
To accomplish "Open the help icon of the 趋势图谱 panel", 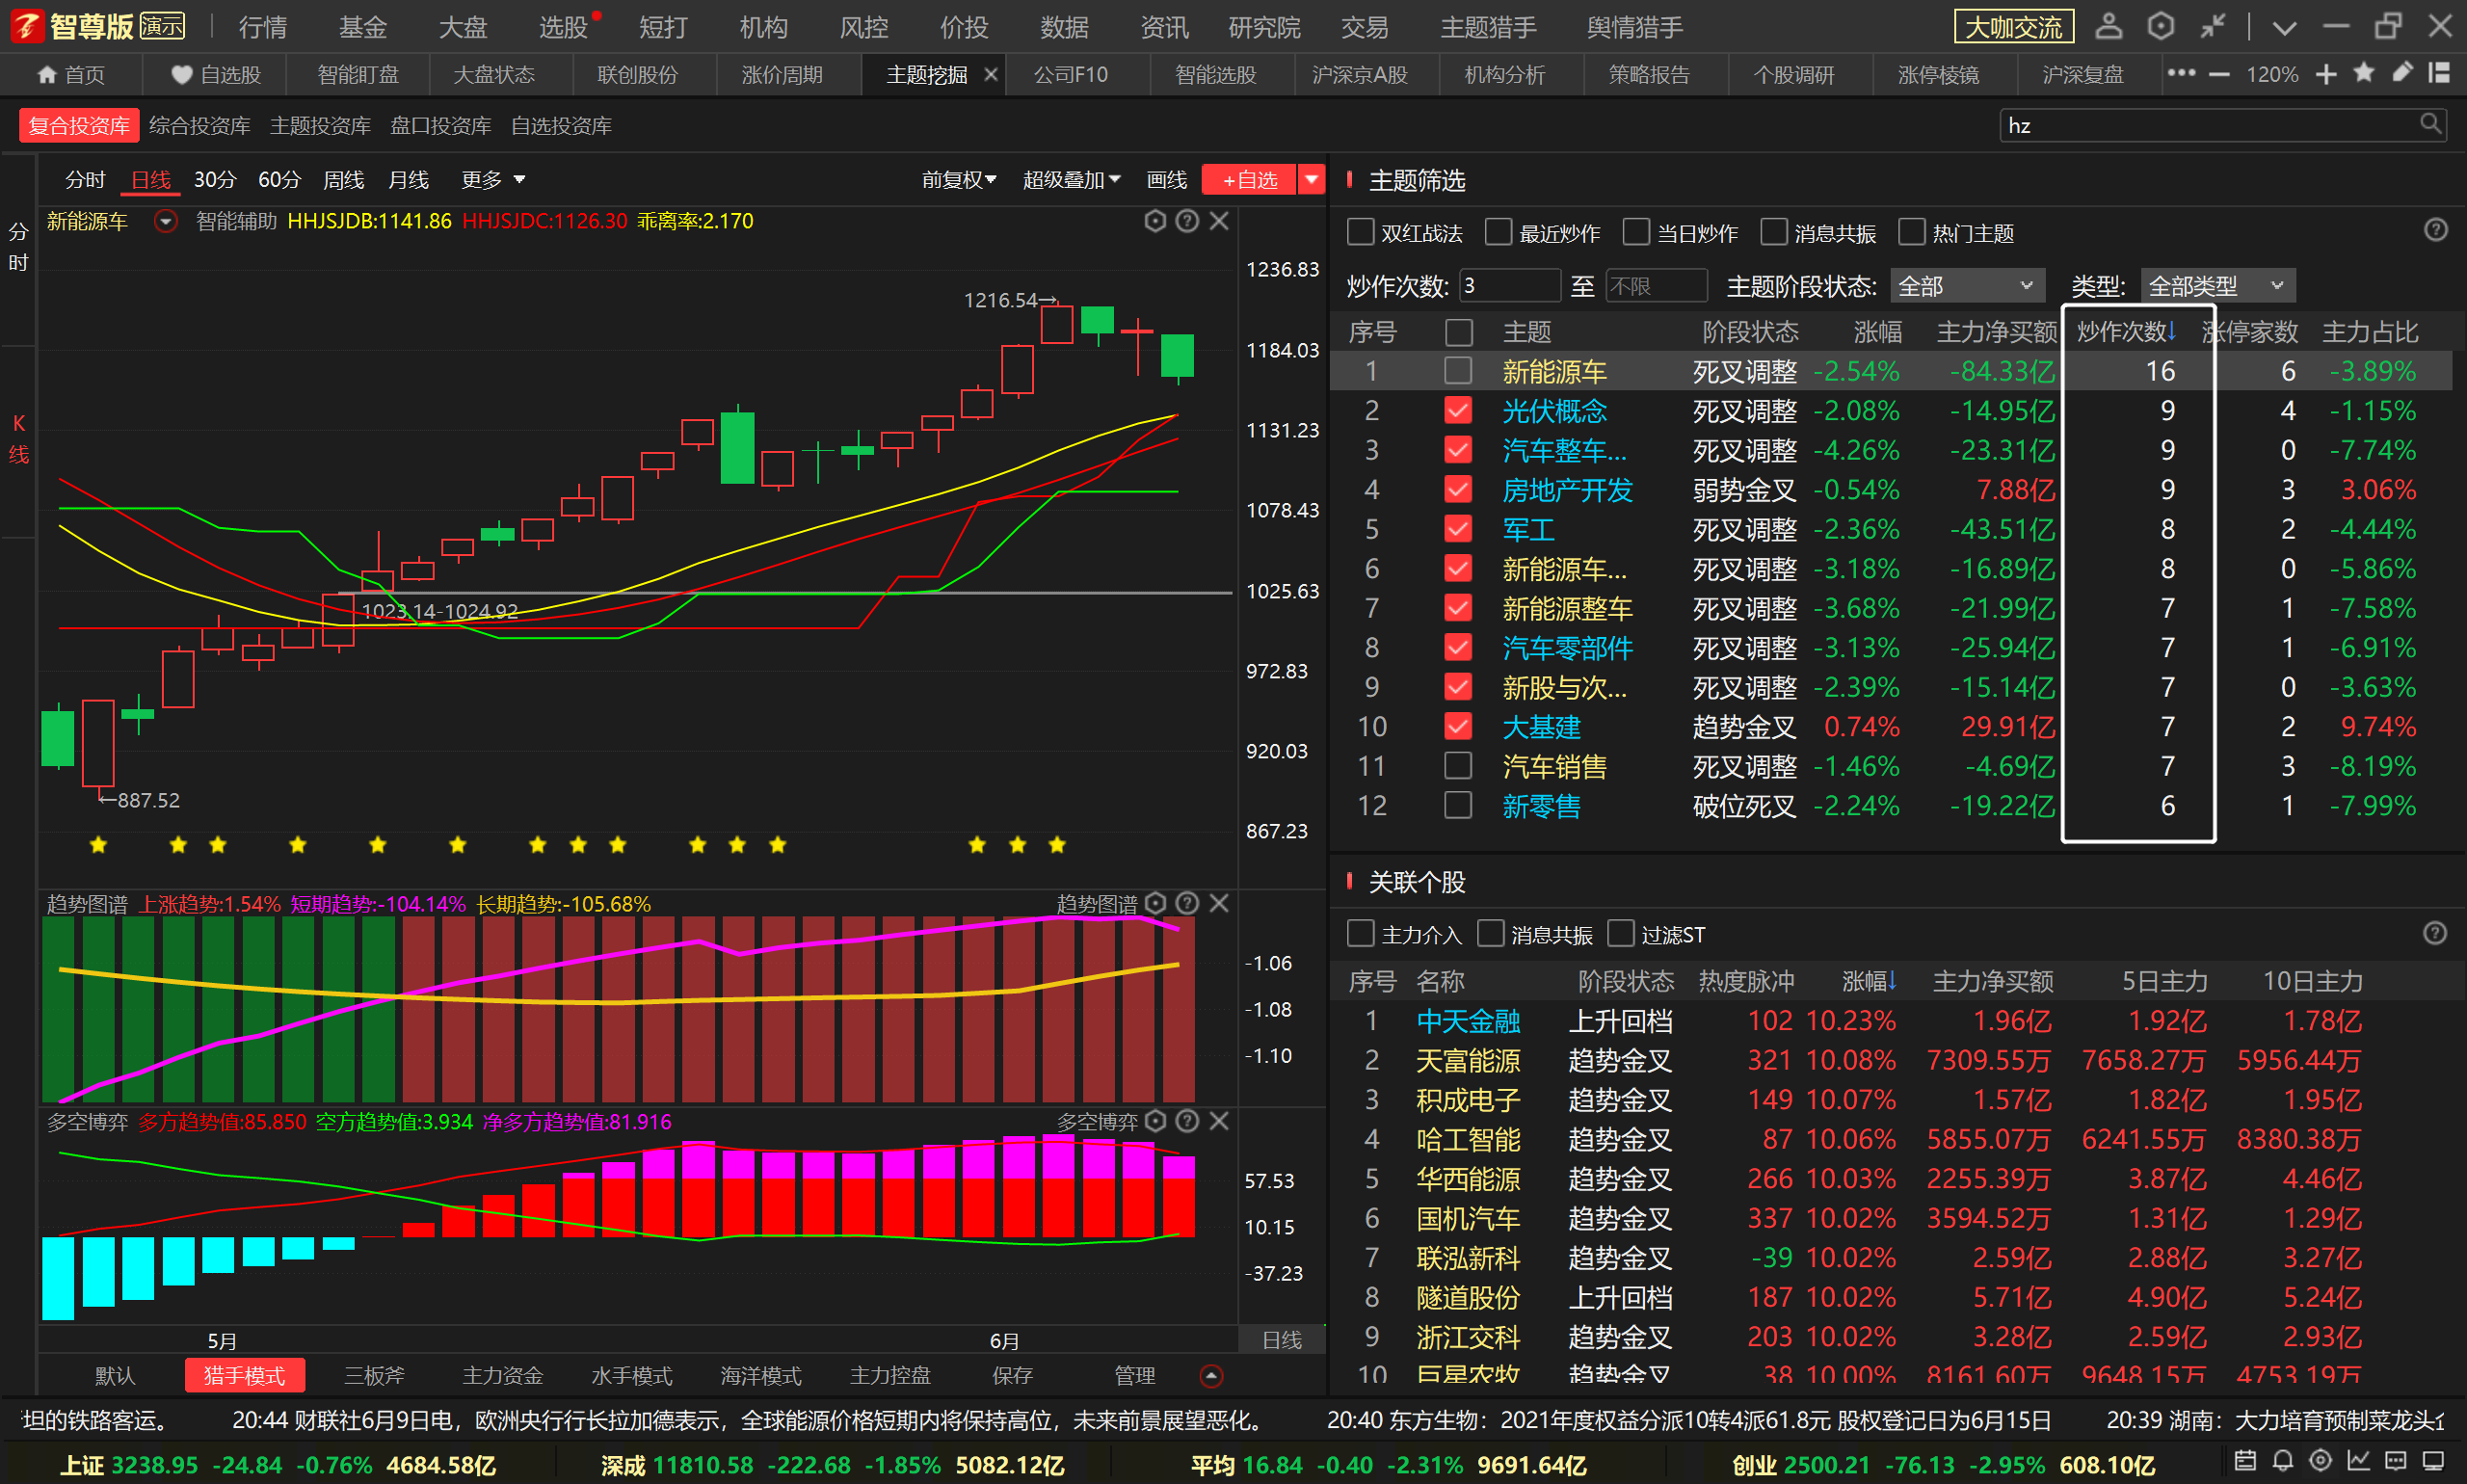I will point(1187,904).
